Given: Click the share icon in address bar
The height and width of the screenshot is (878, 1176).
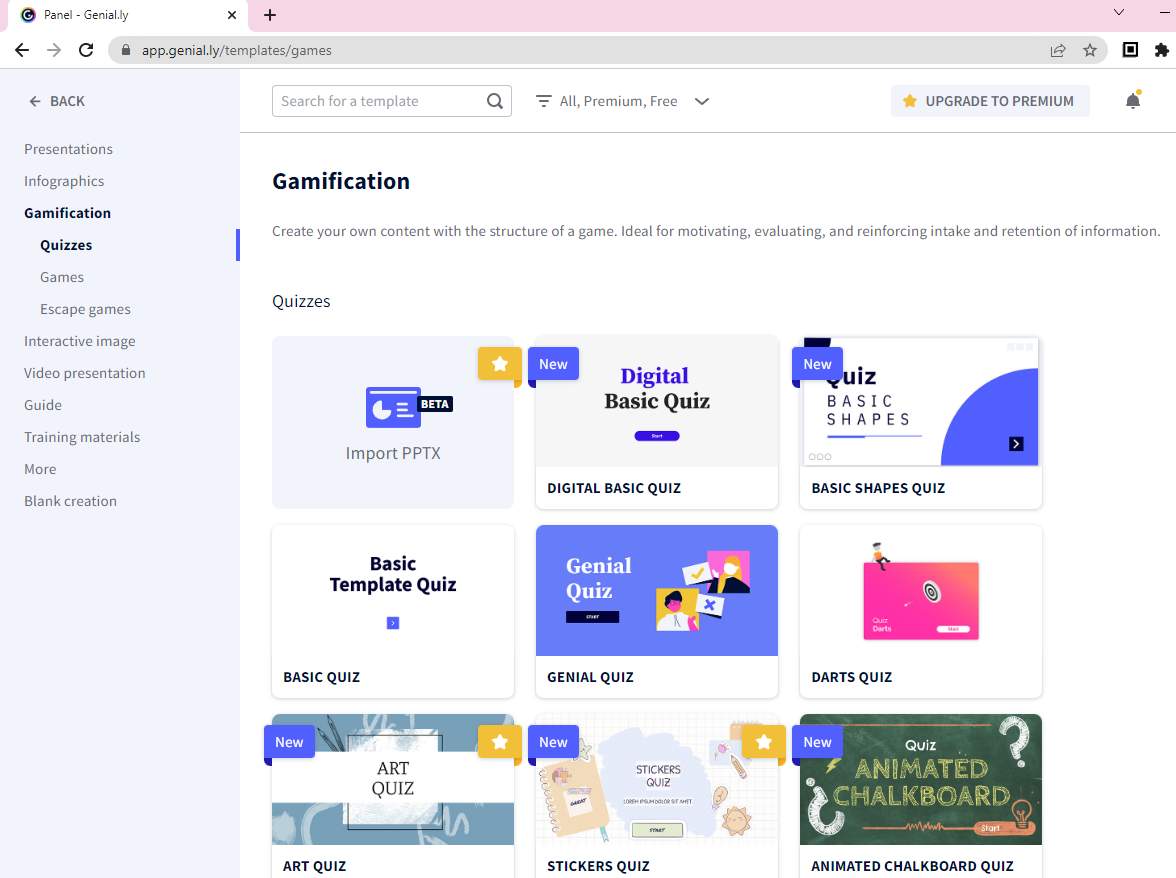Looking at the screenshot, I should coord(1057,50).
